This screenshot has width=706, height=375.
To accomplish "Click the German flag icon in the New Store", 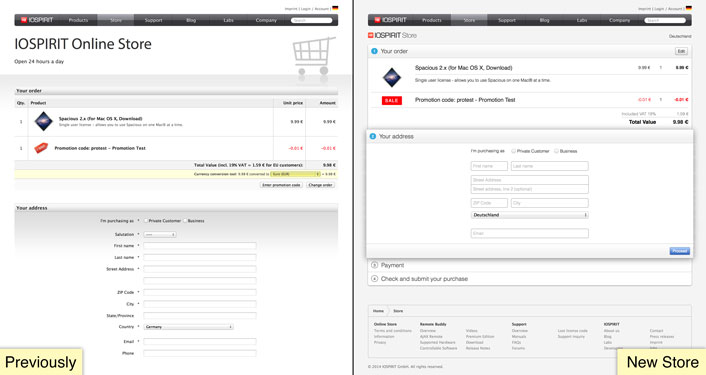I will (688, 8).
